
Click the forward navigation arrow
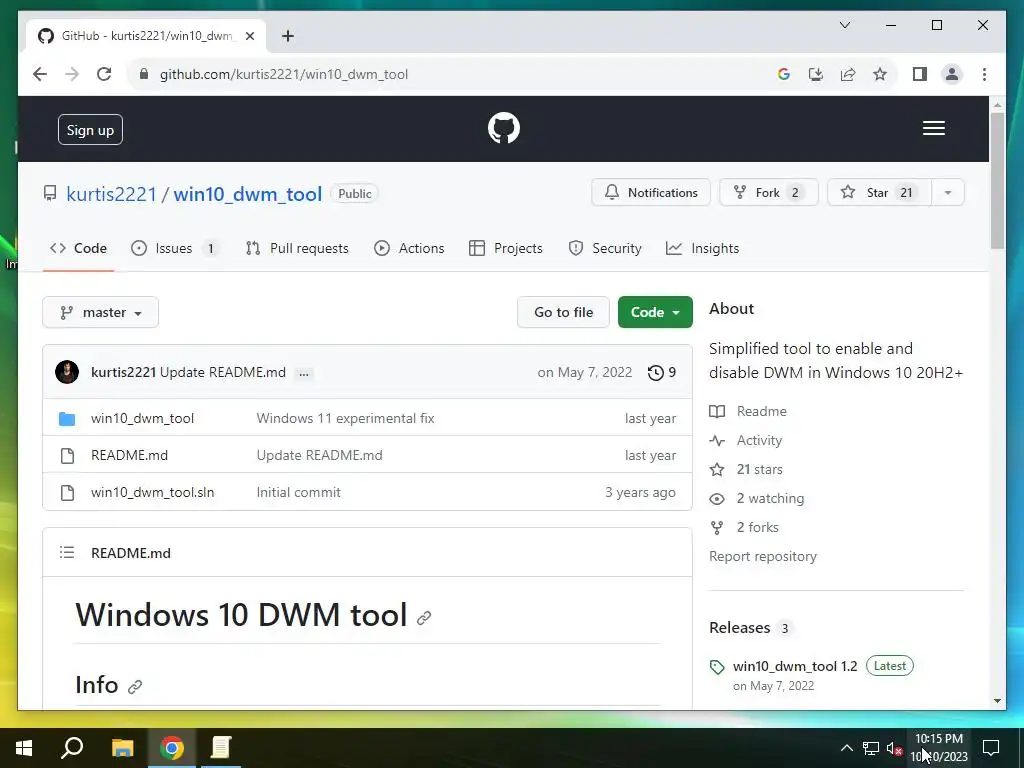click(72, 74)
